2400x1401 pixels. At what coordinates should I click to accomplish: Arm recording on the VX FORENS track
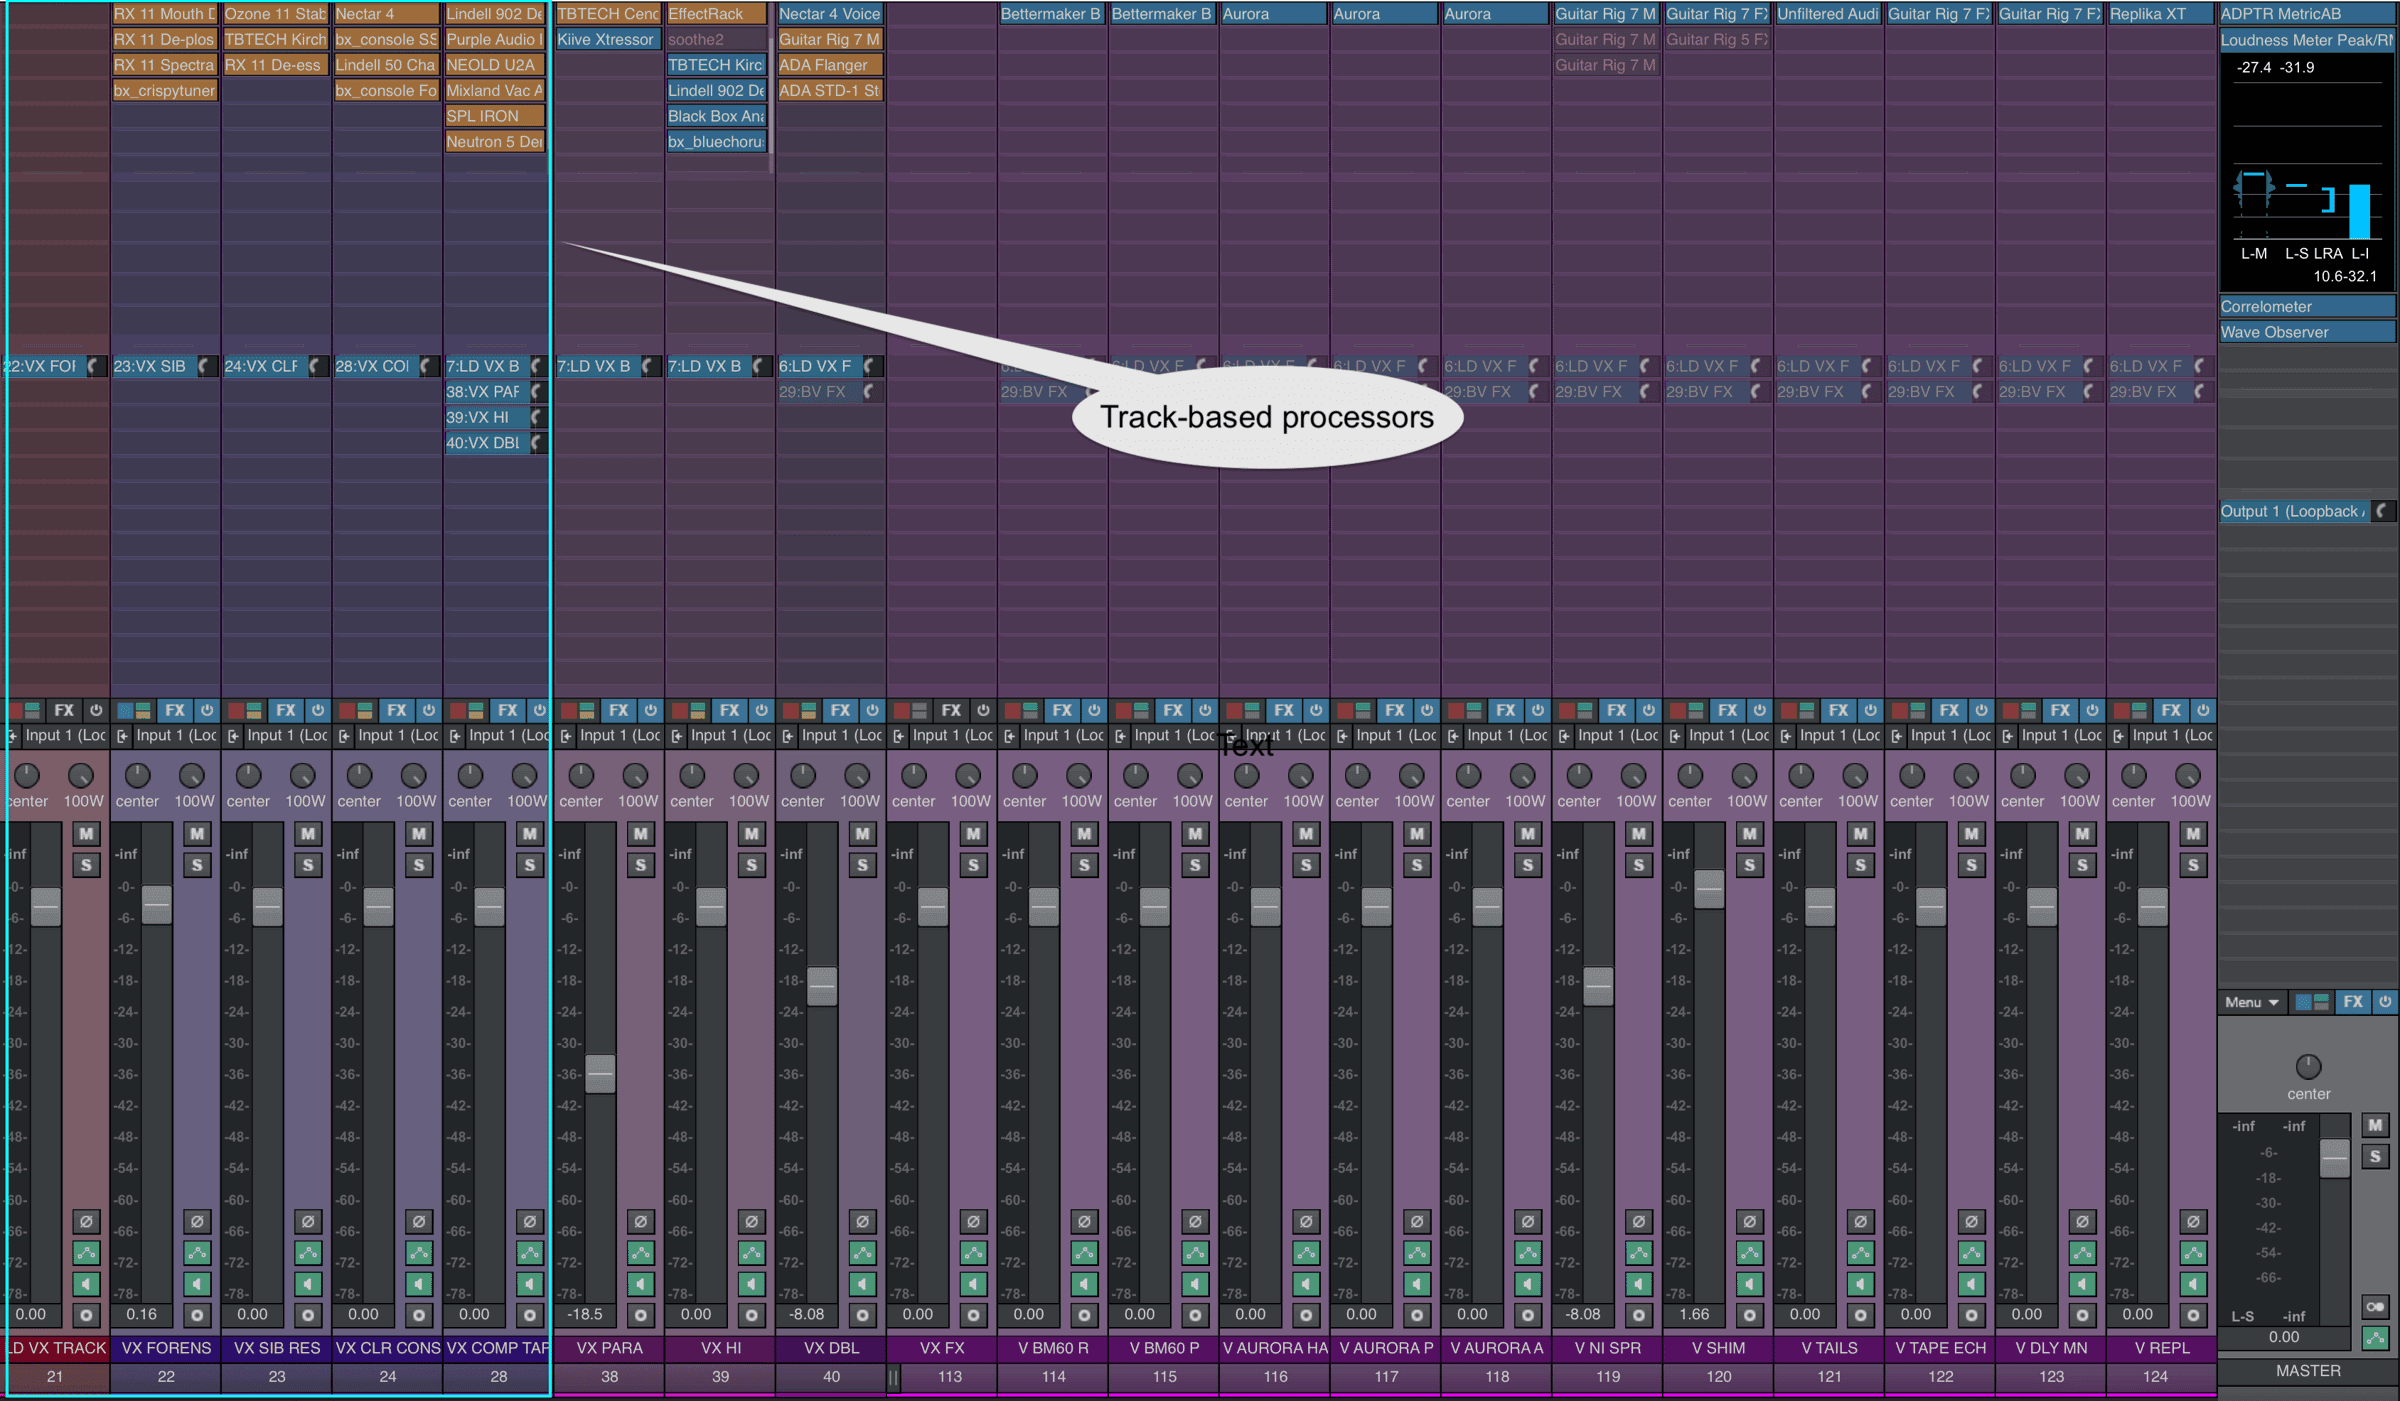(197, 1315)
